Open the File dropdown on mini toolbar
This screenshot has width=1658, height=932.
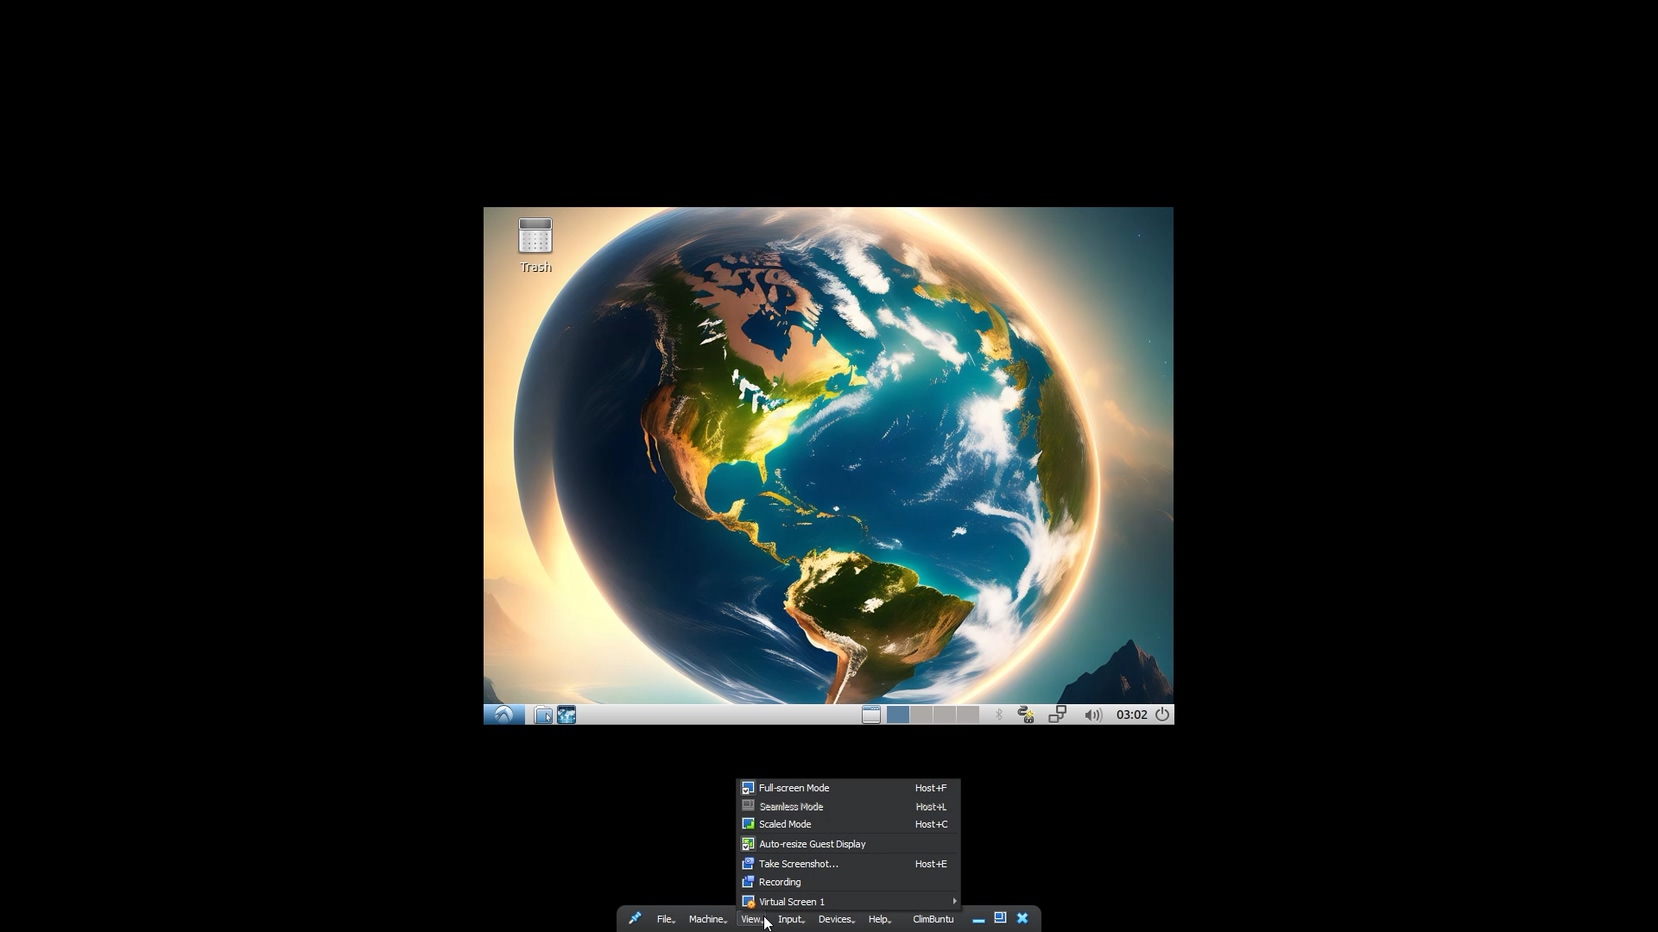[x=665, y=919]
